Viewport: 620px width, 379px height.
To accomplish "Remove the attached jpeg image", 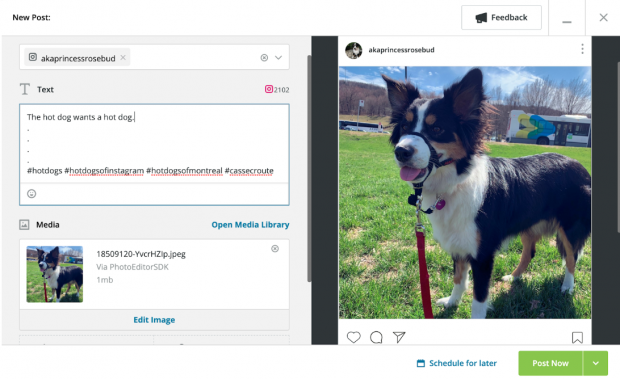I will click(275, 249).
